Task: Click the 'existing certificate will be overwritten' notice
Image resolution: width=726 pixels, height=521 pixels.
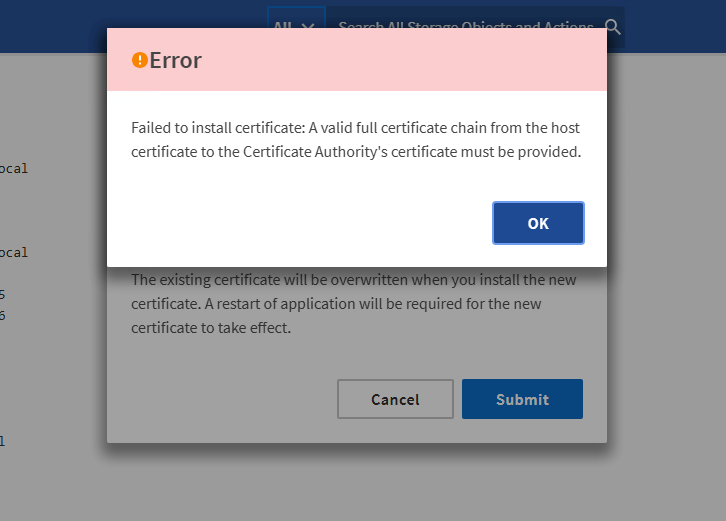Action: coord(355,280)
